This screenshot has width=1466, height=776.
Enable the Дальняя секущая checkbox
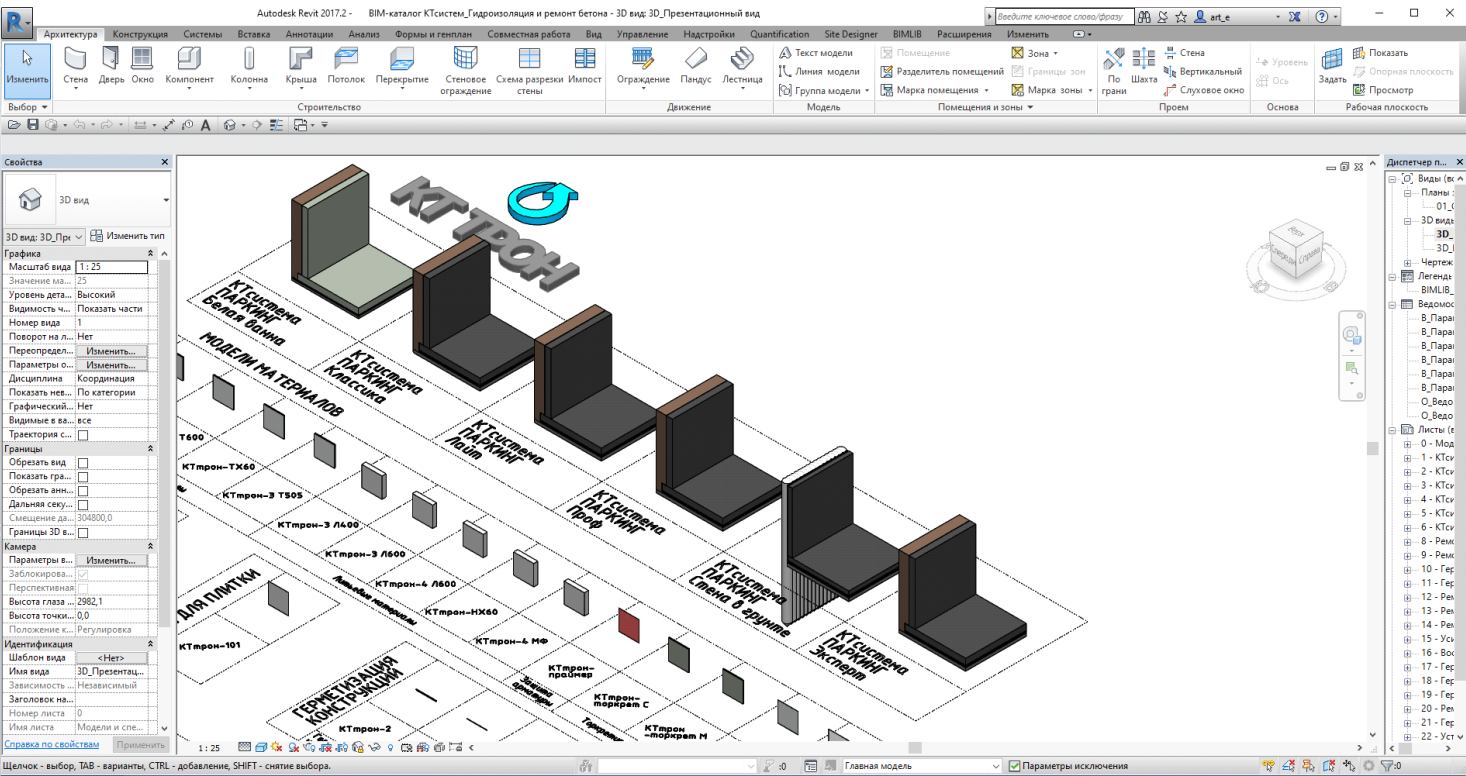tap(83, 505)
